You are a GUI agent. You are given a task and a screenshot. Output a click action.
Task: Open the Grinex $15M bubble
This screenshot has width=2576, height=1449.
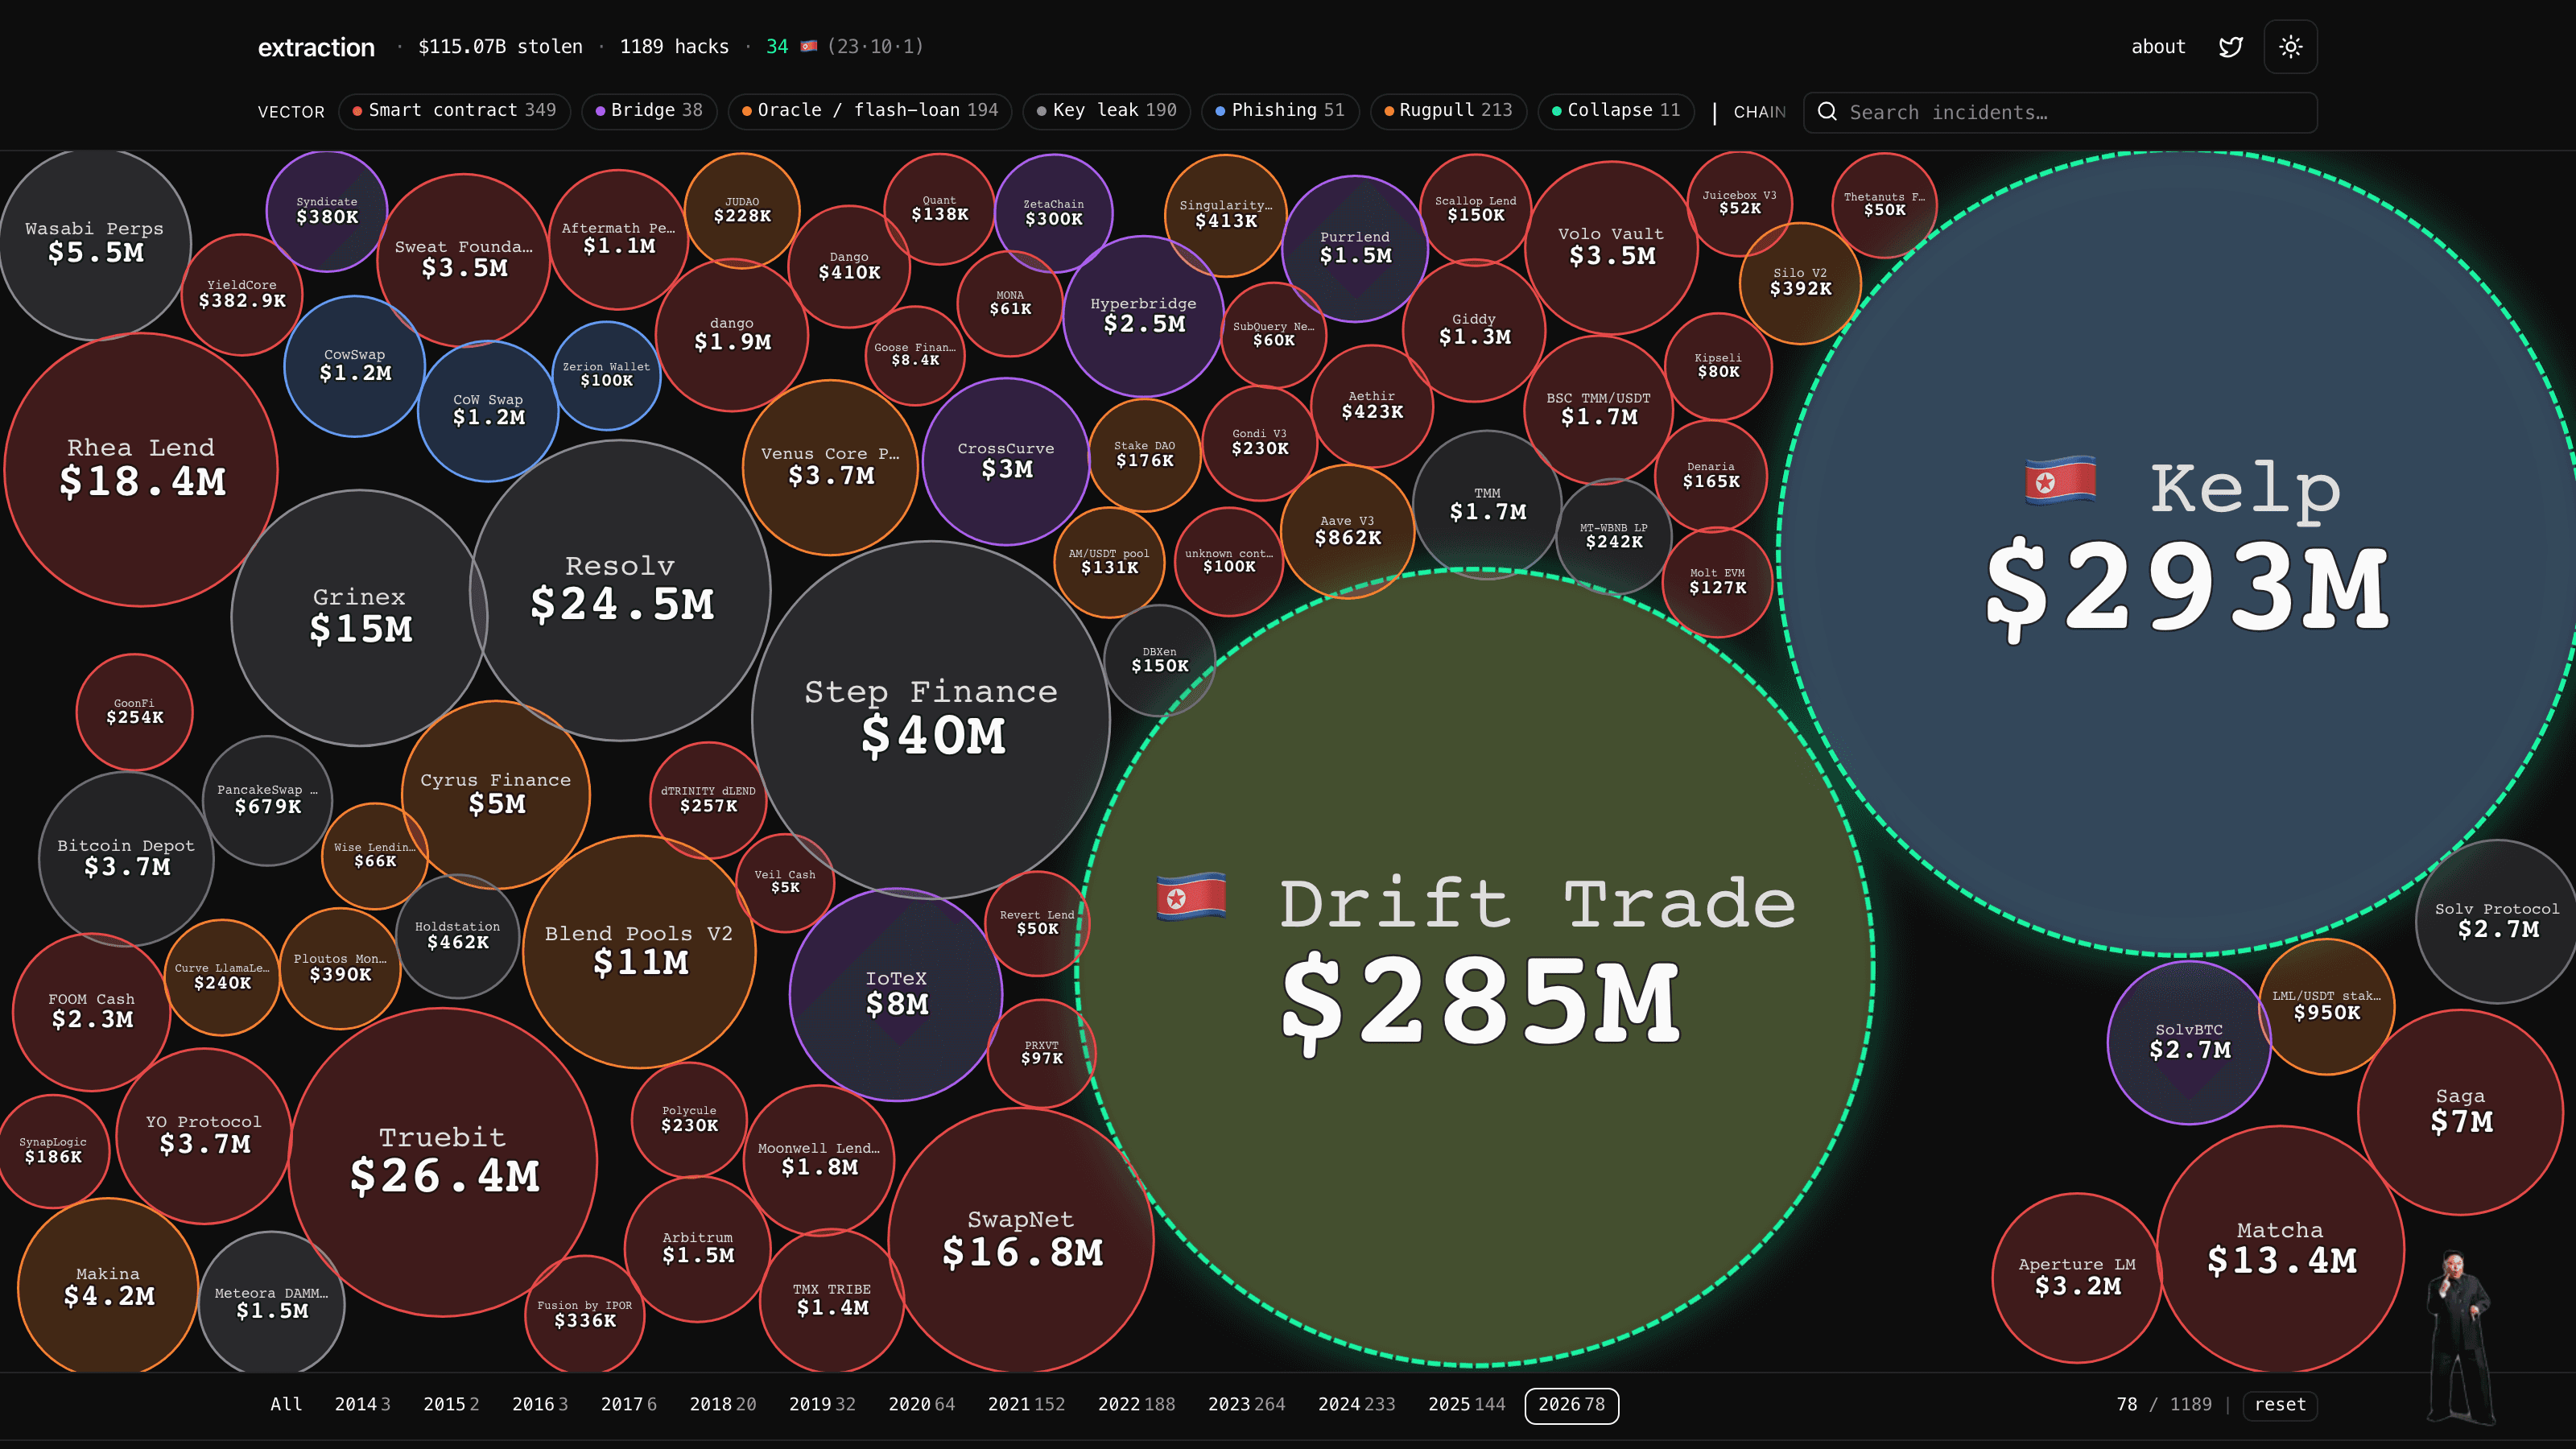point(359,617)
